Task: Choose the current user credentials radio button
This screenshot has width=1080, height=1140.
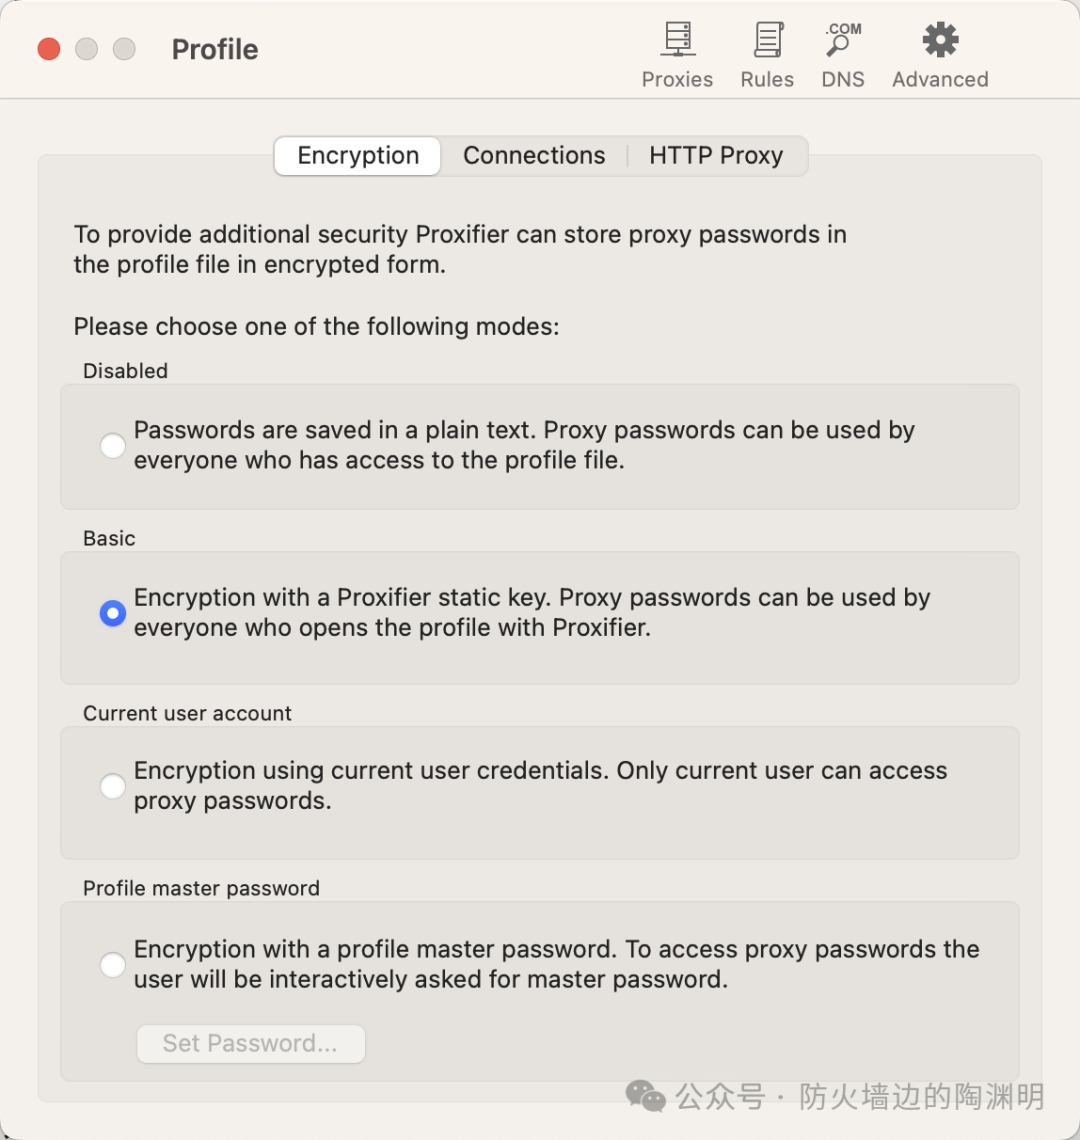Action: [x=113, y=787]
